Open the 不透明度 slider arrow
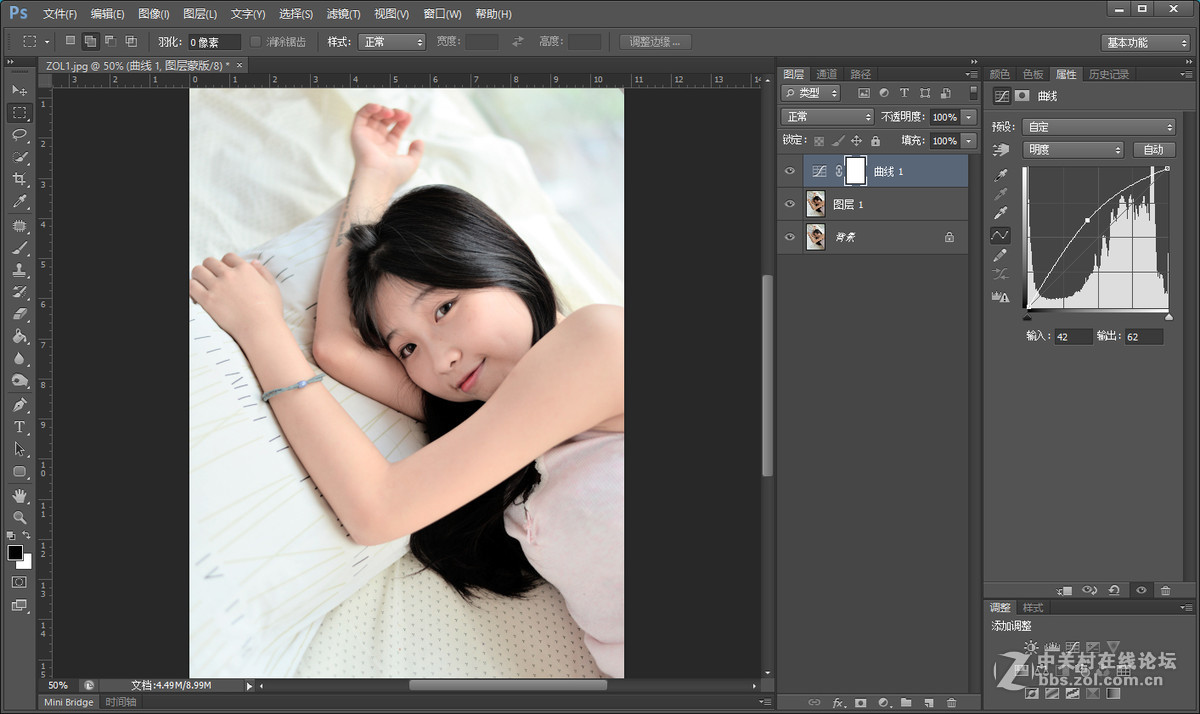This screenshot has height=714, width=1200. pyautogui.click(x=969, y=117)
